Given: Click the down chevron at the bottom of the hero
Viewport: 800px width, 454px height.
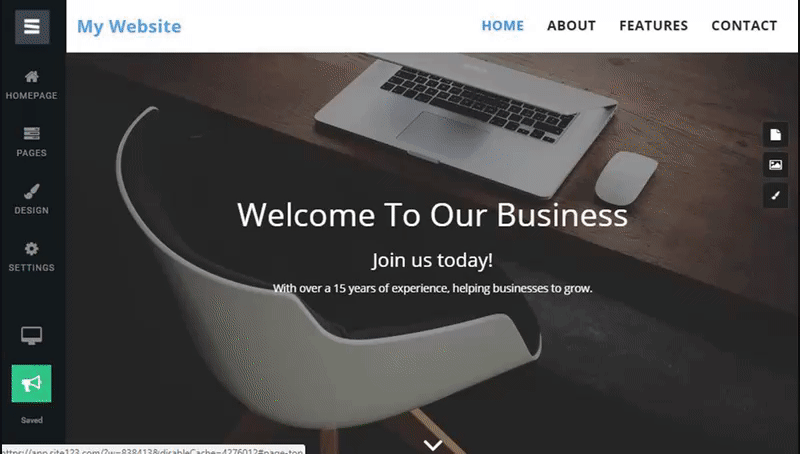Looking at the screenshot, I should tap(433, 445).
